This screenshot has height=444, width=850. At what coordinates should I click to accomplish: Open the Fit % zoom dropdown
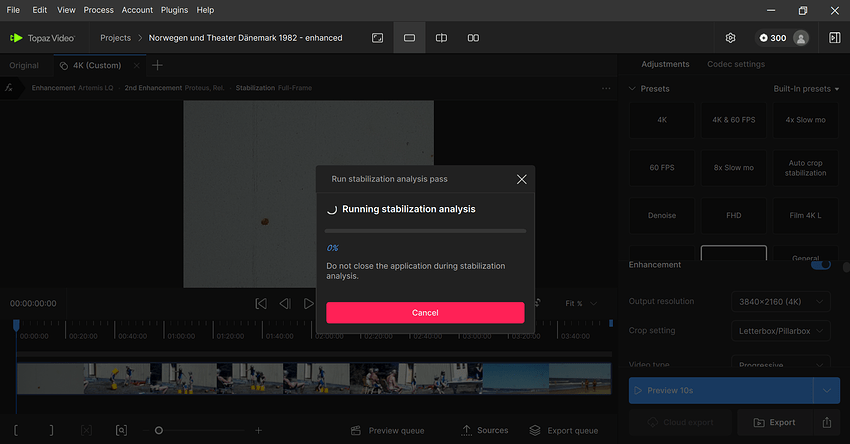[581, 304]
